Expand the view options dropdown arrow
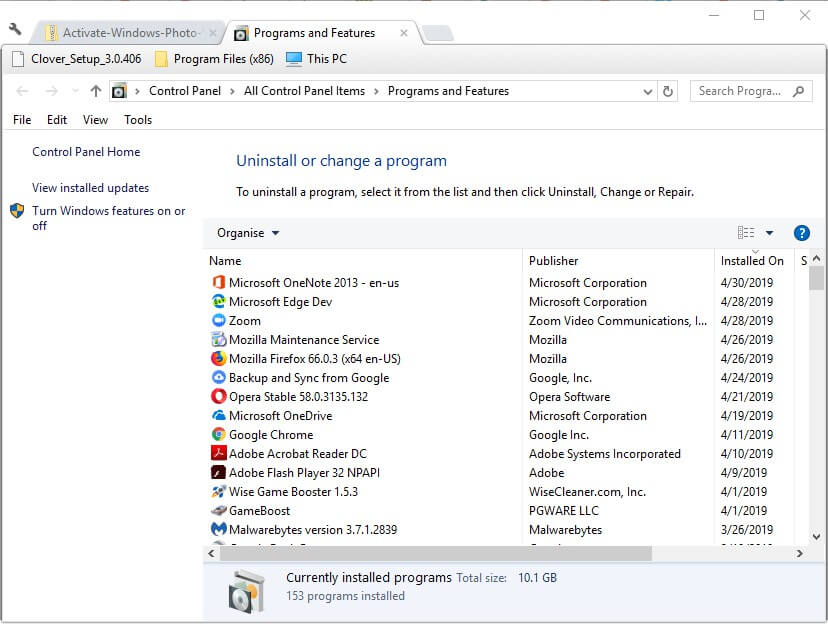The image size is (828, 624). (769, 233)
